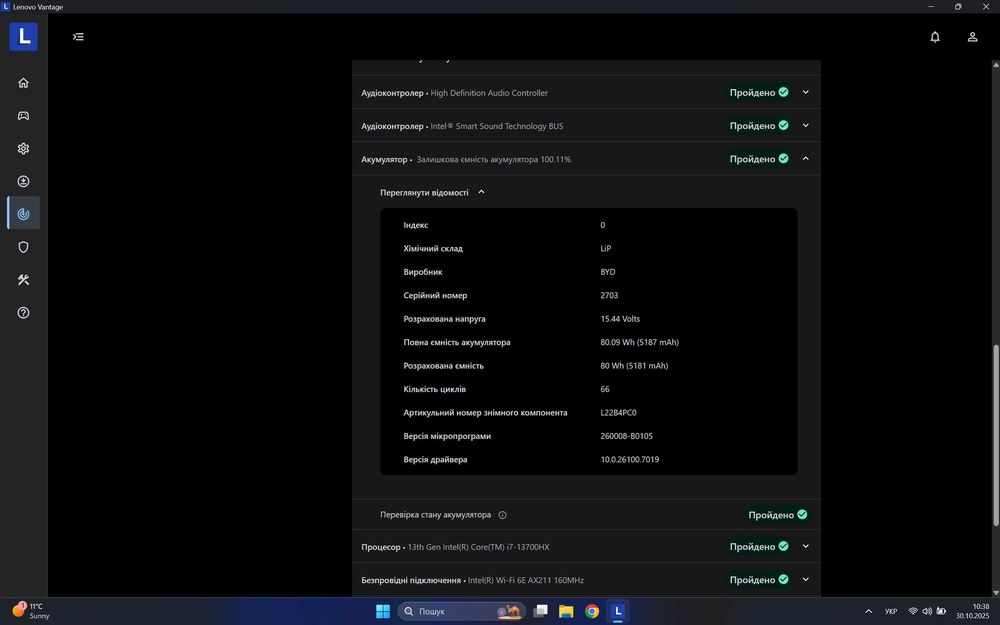Switch the УКР keyboard language indicator

[x=891, y=612]
